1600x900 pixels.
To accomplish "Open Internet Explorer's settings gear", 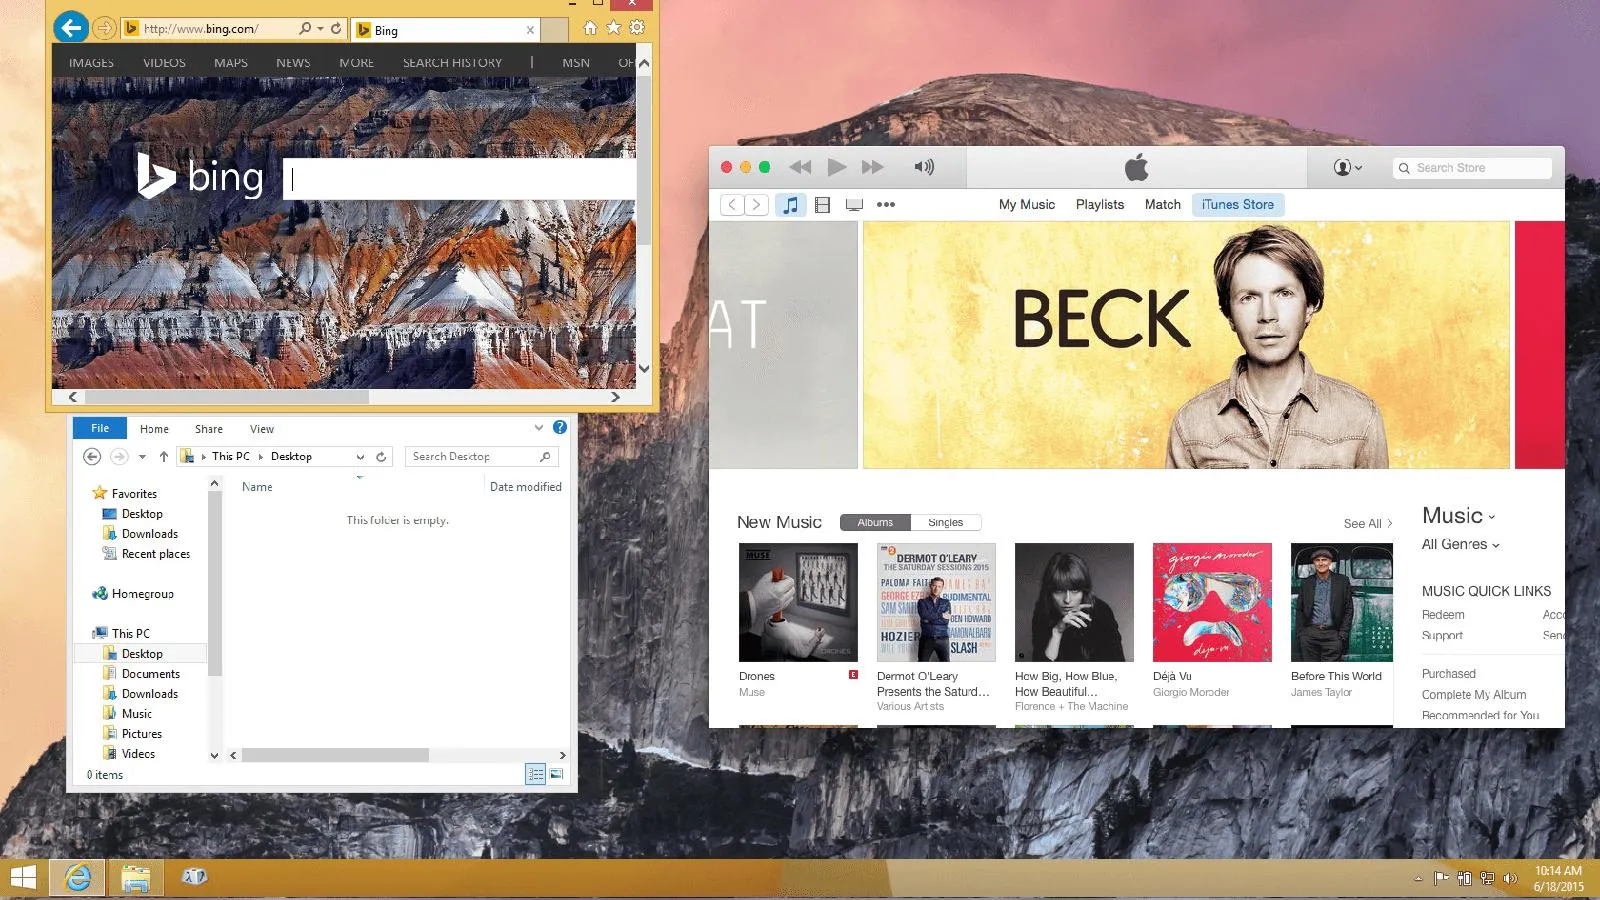I will (636, 27).
